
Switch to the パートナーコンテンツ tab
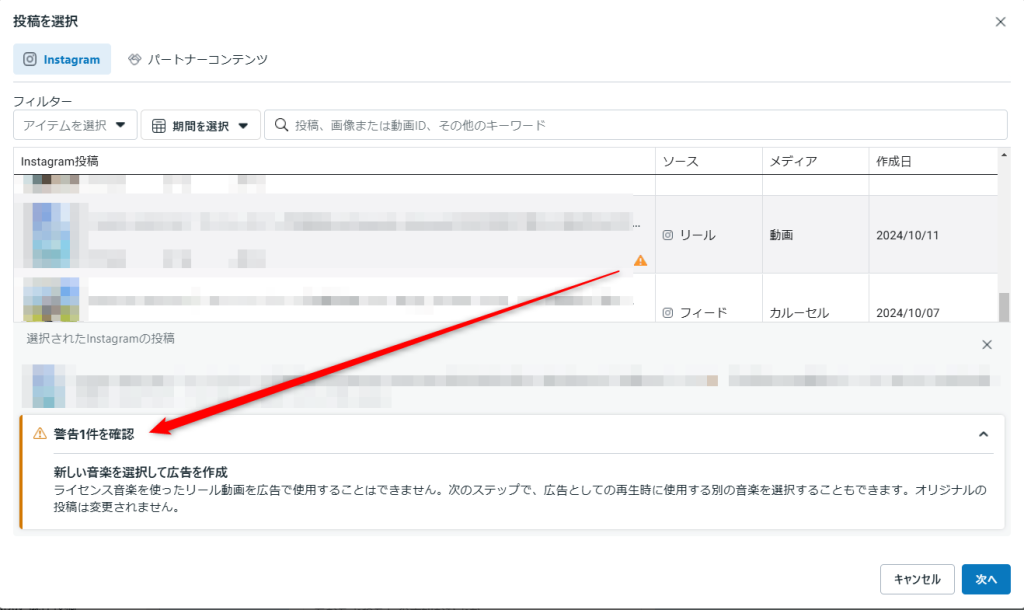pyautogui.click(x=198, y=59)
